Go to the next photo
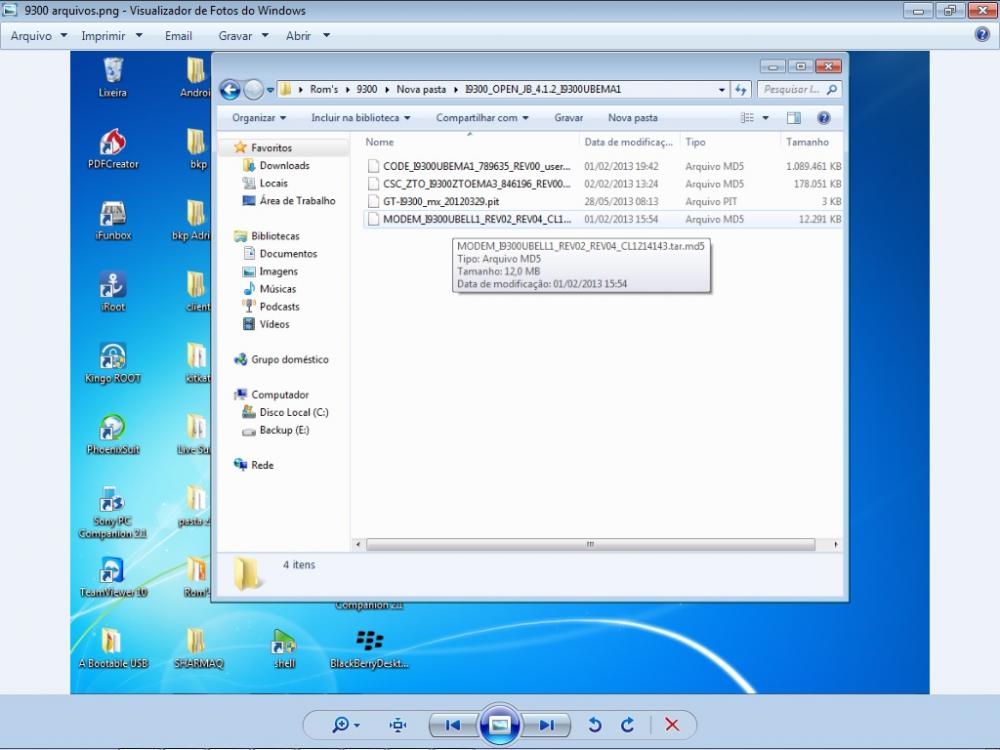Image resolution: width=1000 pixels, height=750 pixels. pos(546,725)
